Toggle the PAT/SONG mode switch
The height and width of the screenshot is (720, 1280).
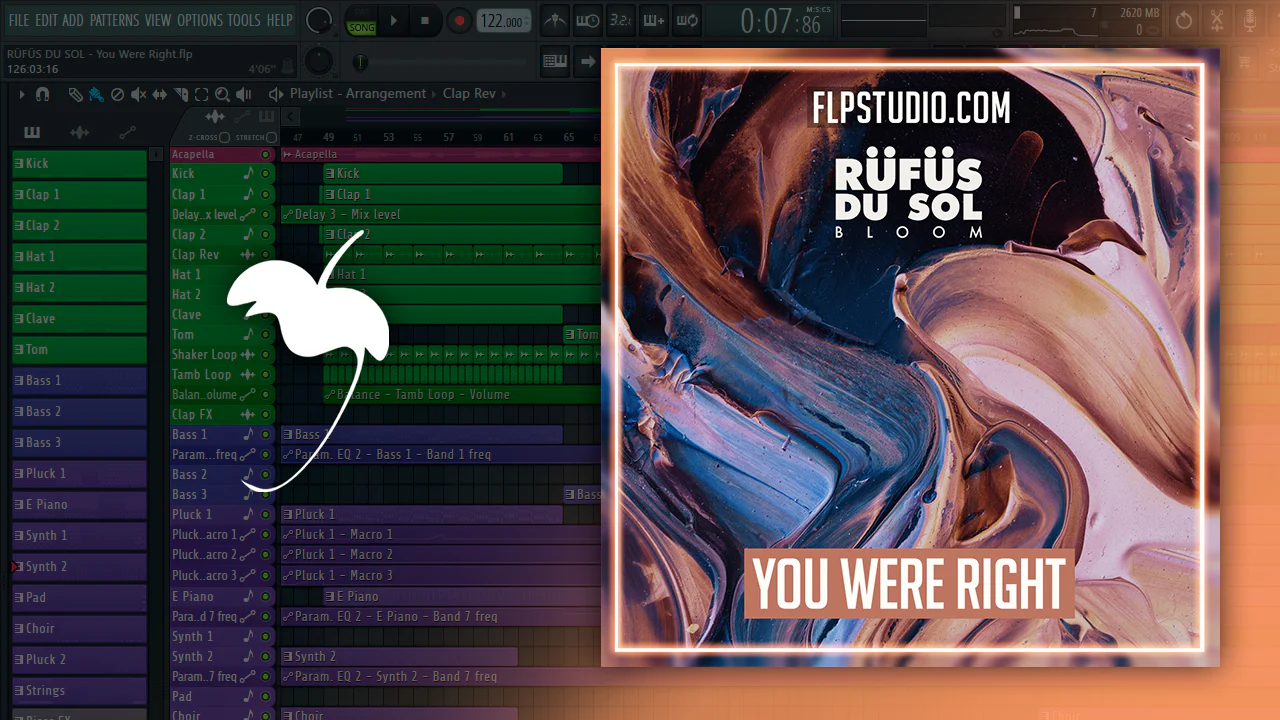[361, 21]
